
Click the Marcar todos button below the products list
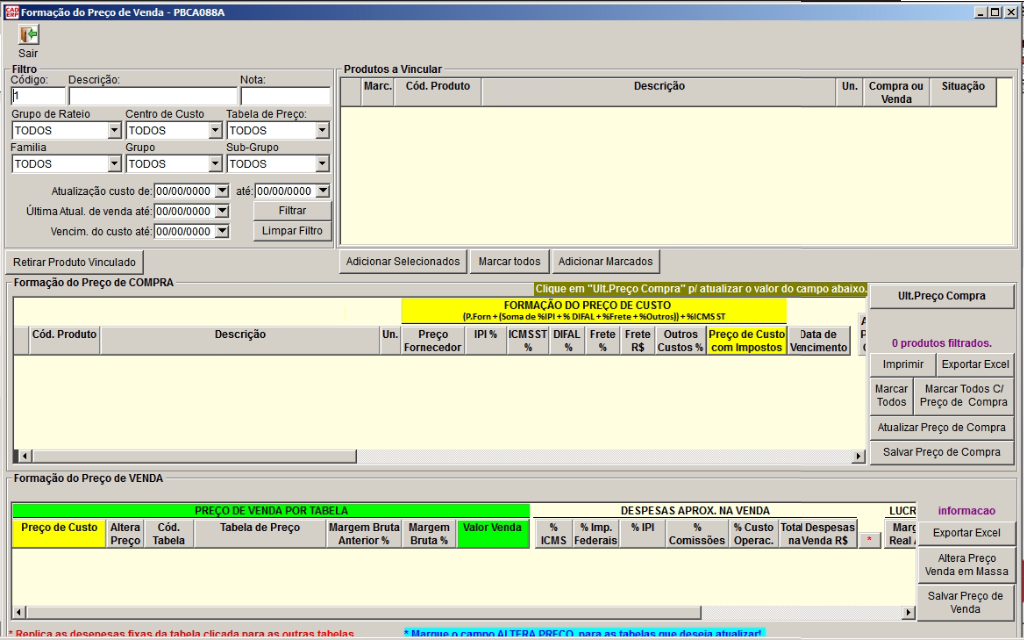(509, 261)
